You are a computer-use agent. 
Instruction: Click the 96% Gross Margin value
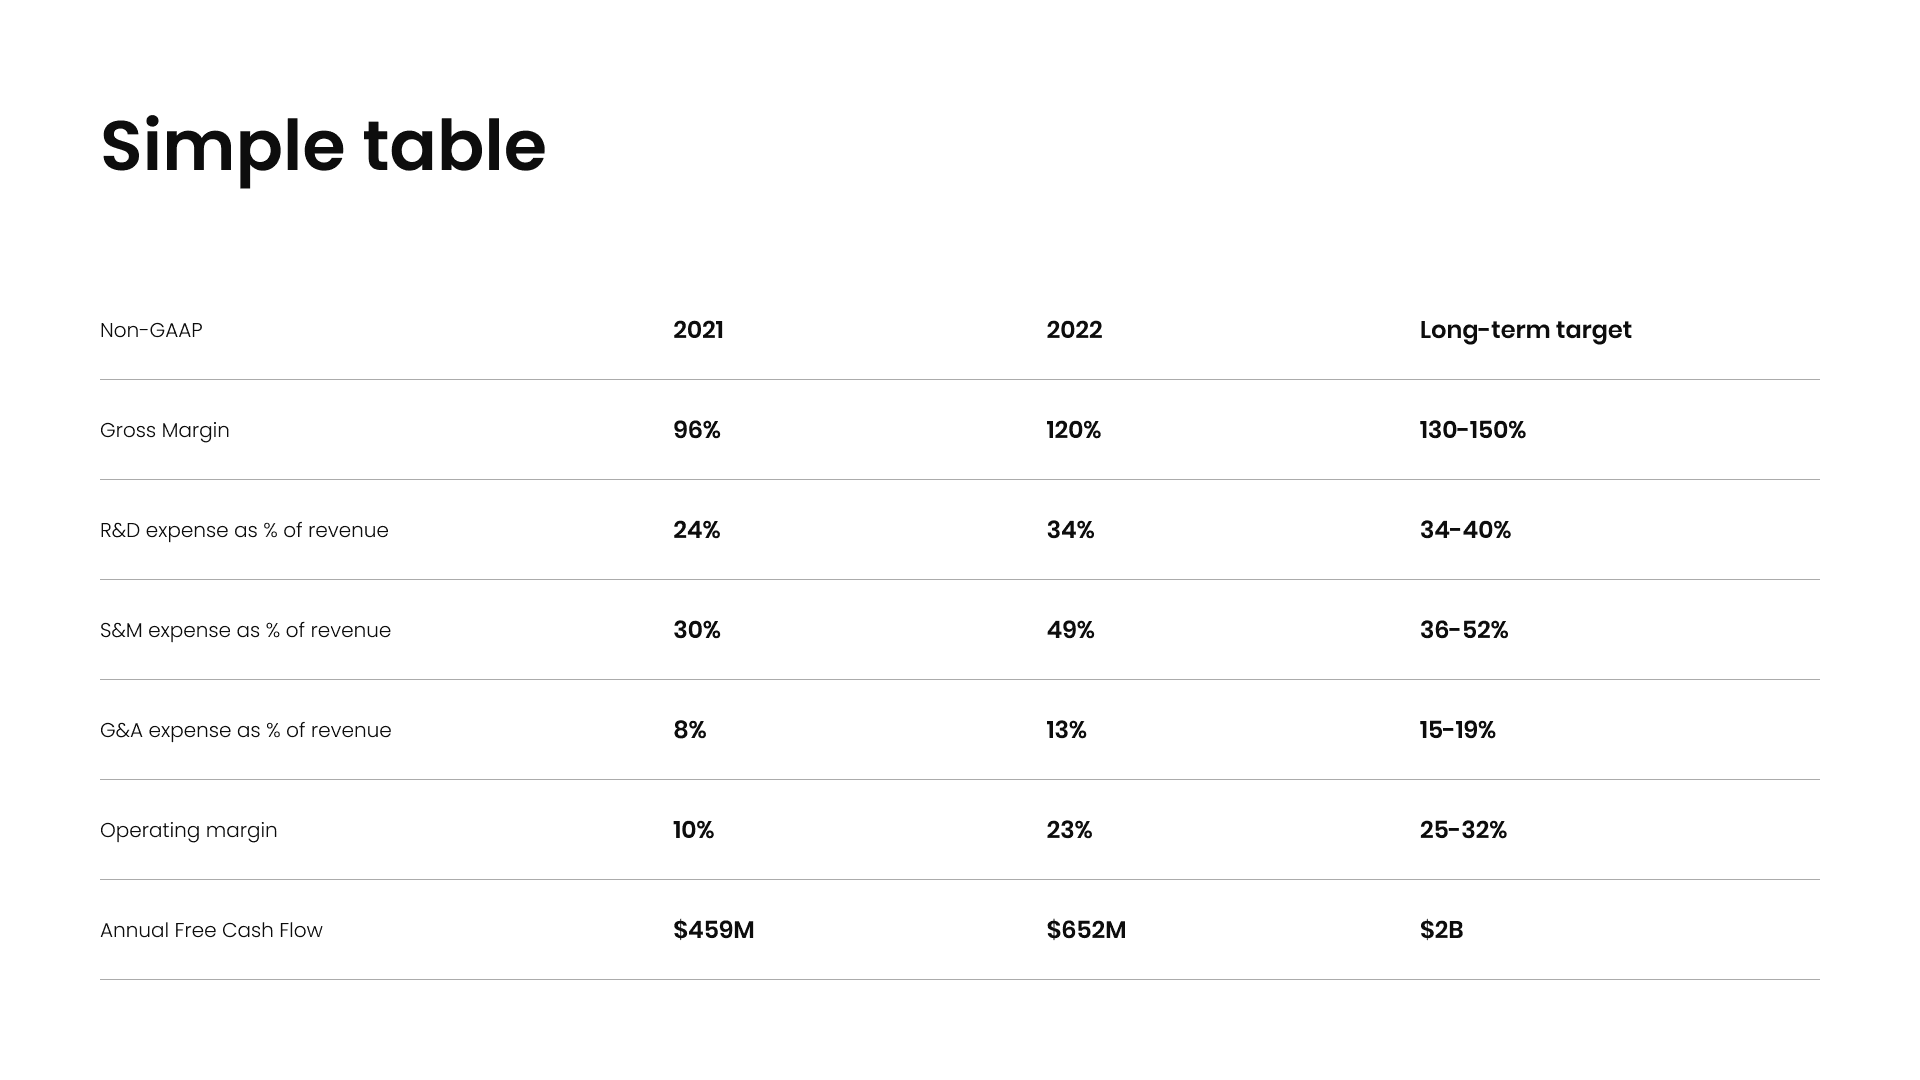click(697, 430)
